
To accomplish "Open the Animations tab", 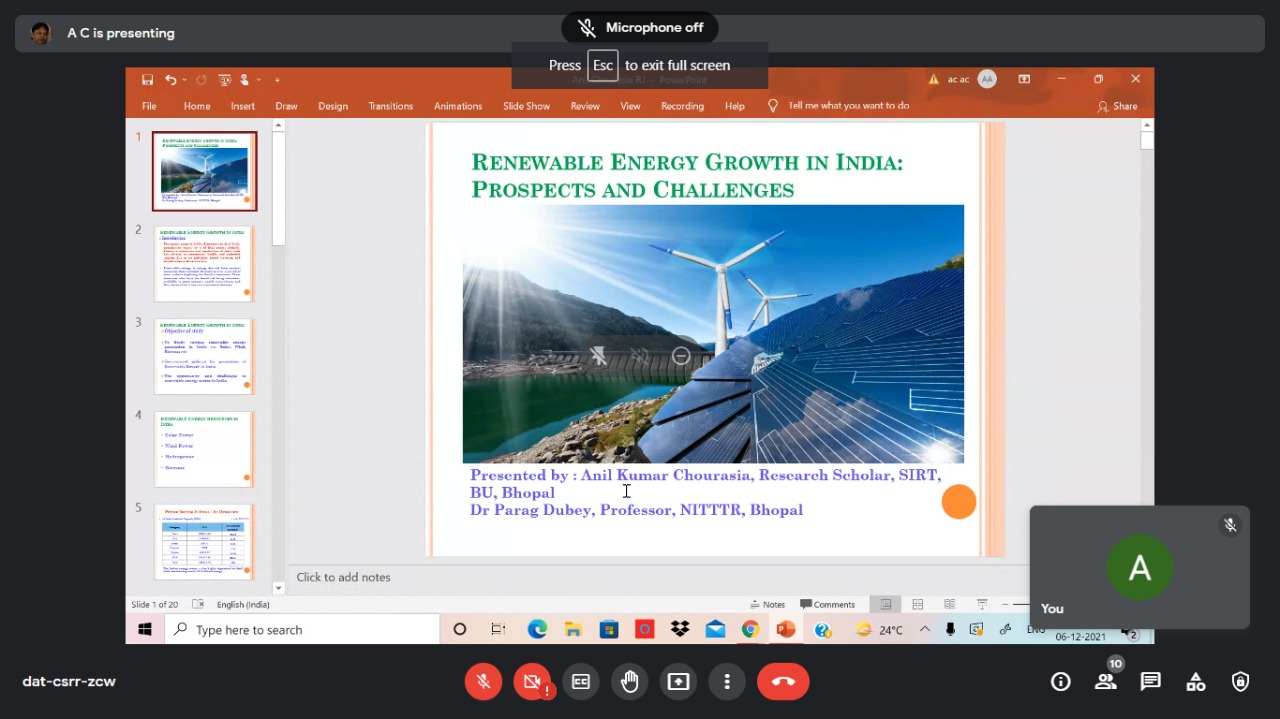I will coord(458,106).
